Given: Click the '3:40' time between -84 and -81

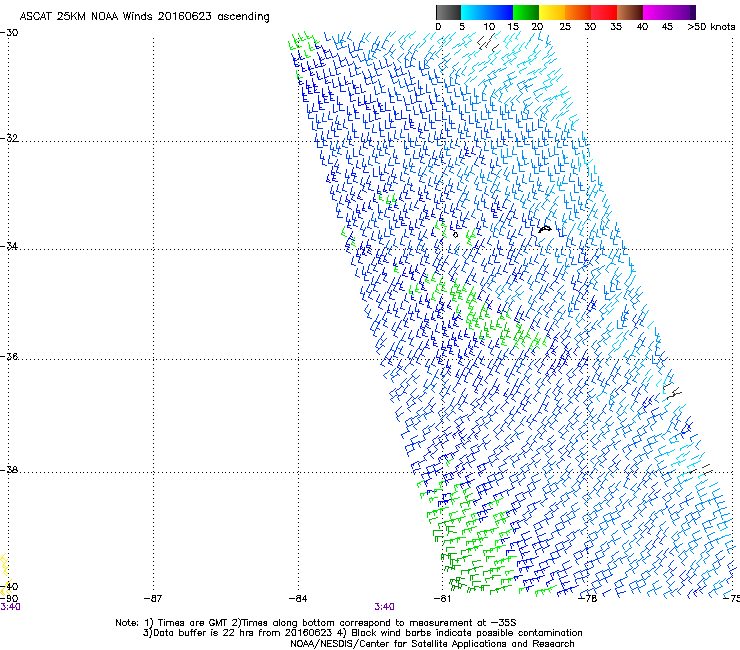Looking at the screenshot, I should pos(385,607).
